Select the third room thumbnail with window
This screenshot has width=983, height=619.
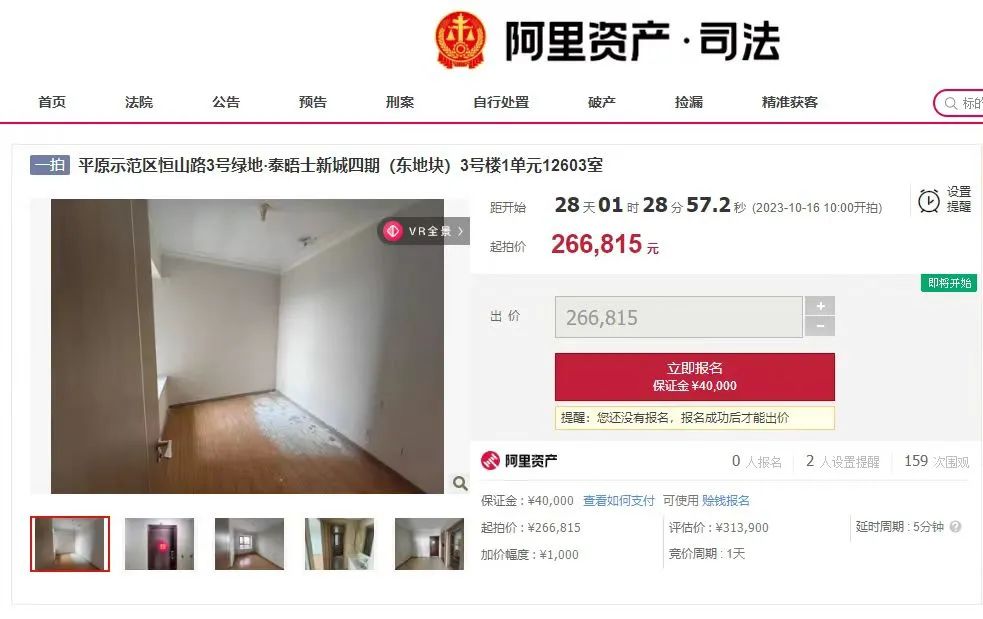tap(250, 544)
